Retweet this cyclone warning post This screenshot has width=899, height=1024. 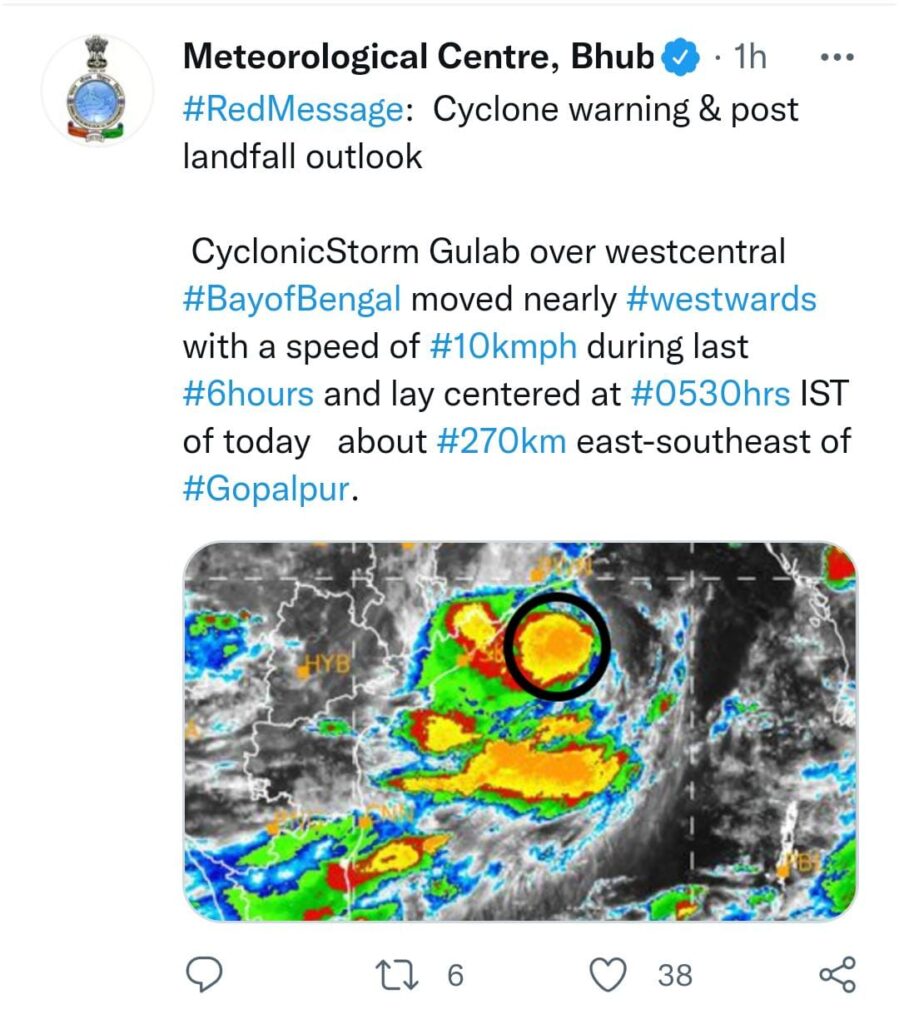point(398,974)
